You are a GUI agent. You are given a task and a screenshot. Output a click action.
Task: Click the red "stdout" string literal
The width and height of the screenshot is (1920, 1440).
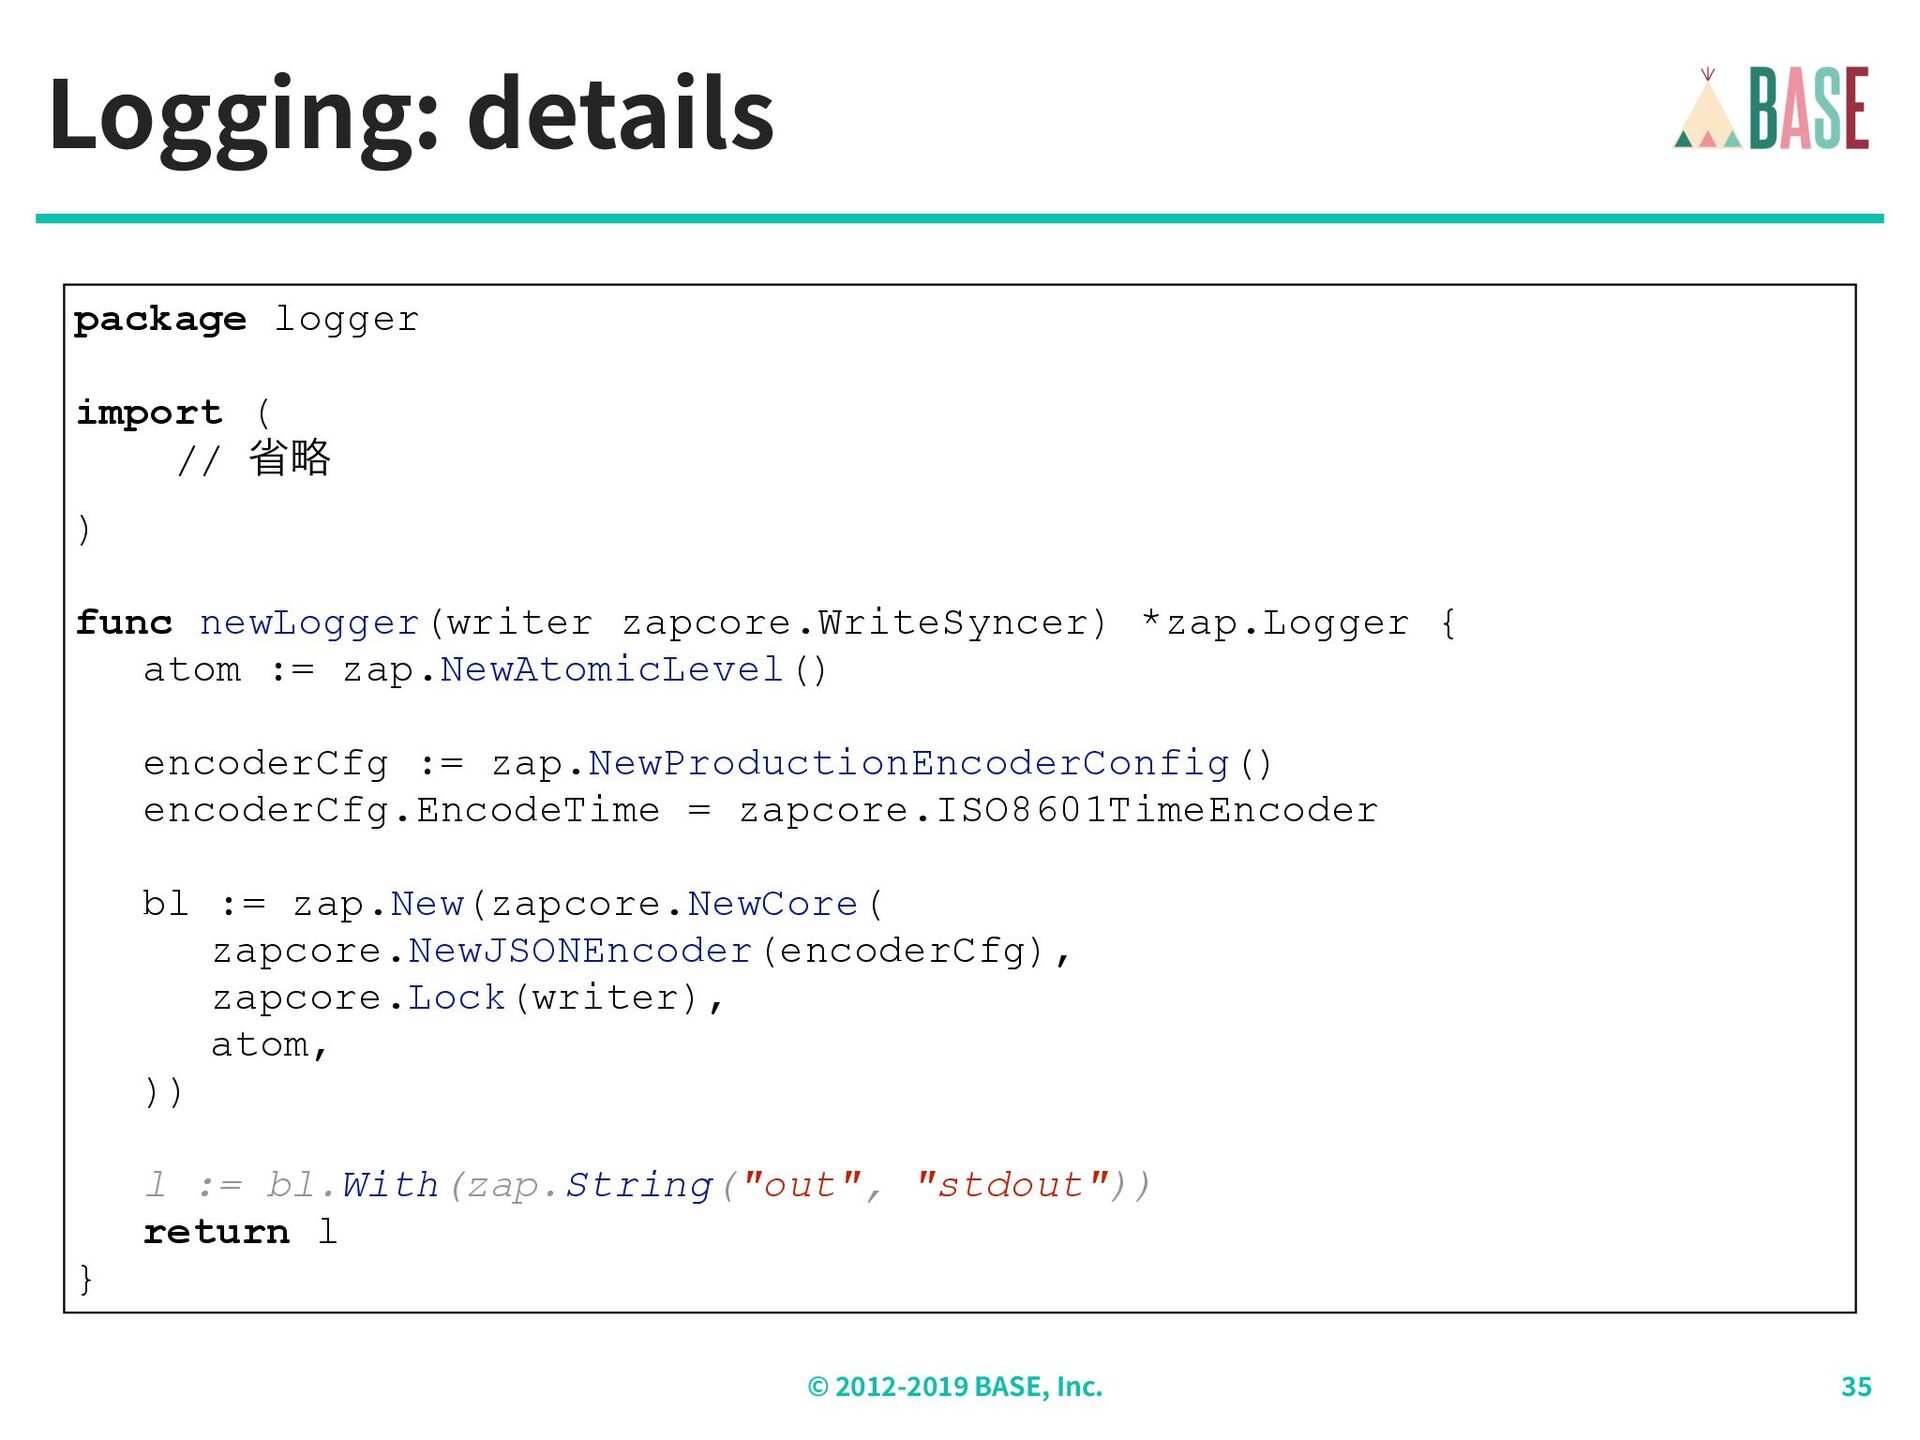point(1011,1184)
